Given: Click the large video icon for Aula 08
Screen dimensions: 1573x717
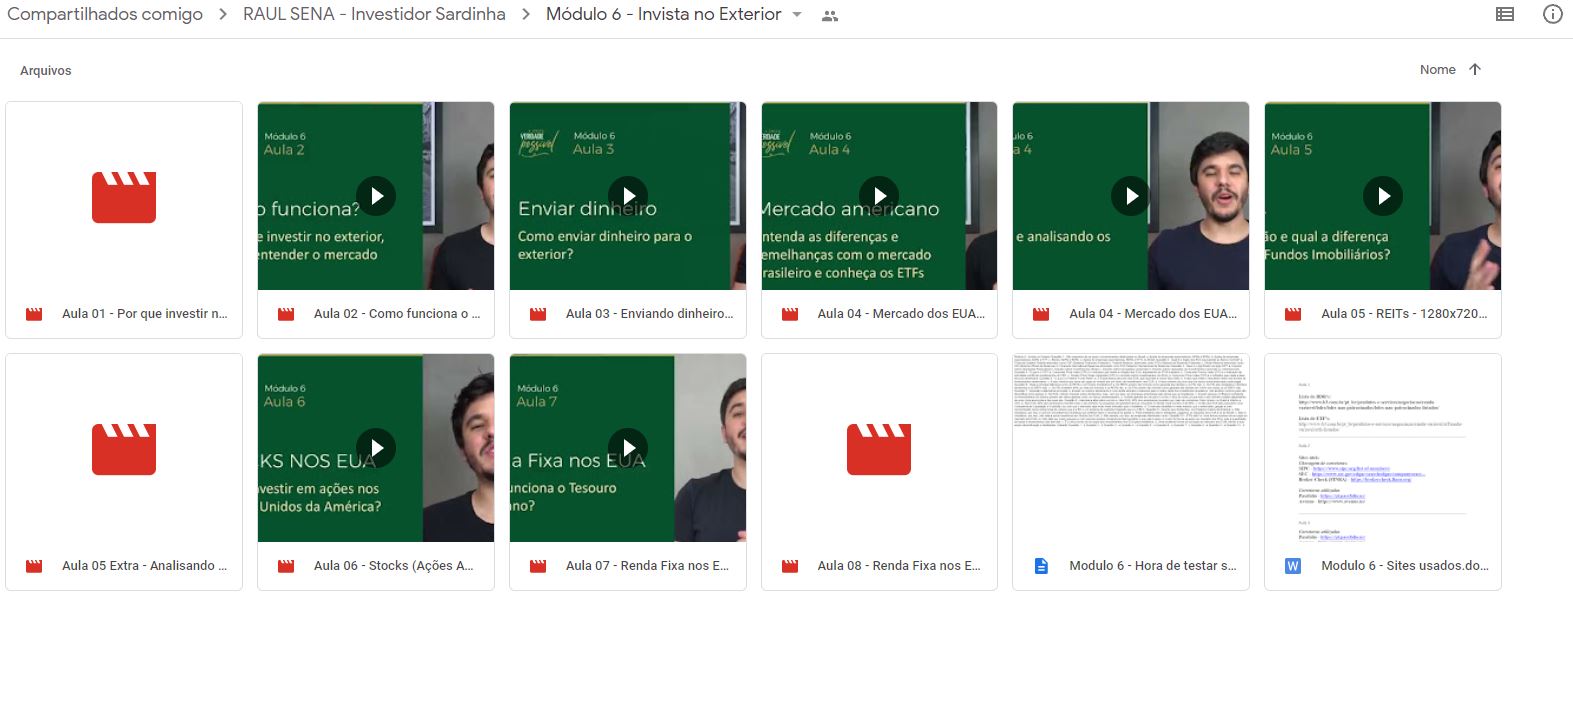Looking at the screenshot, I should [x=879, y=448].
